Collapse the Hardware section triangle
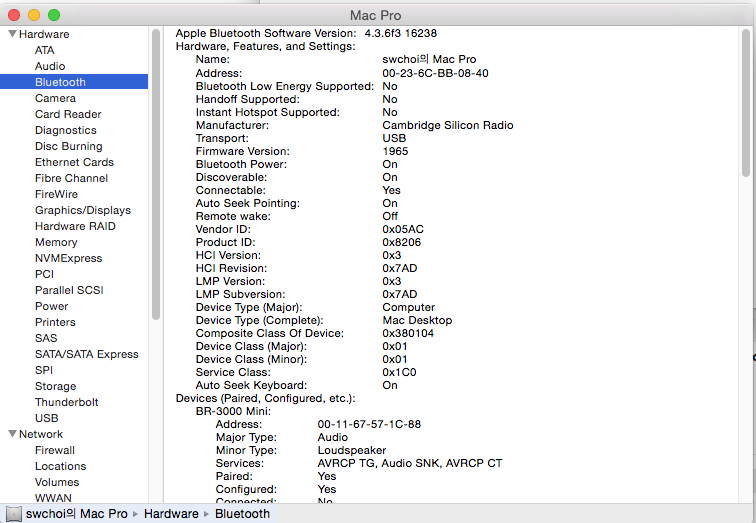 (13, 34)
